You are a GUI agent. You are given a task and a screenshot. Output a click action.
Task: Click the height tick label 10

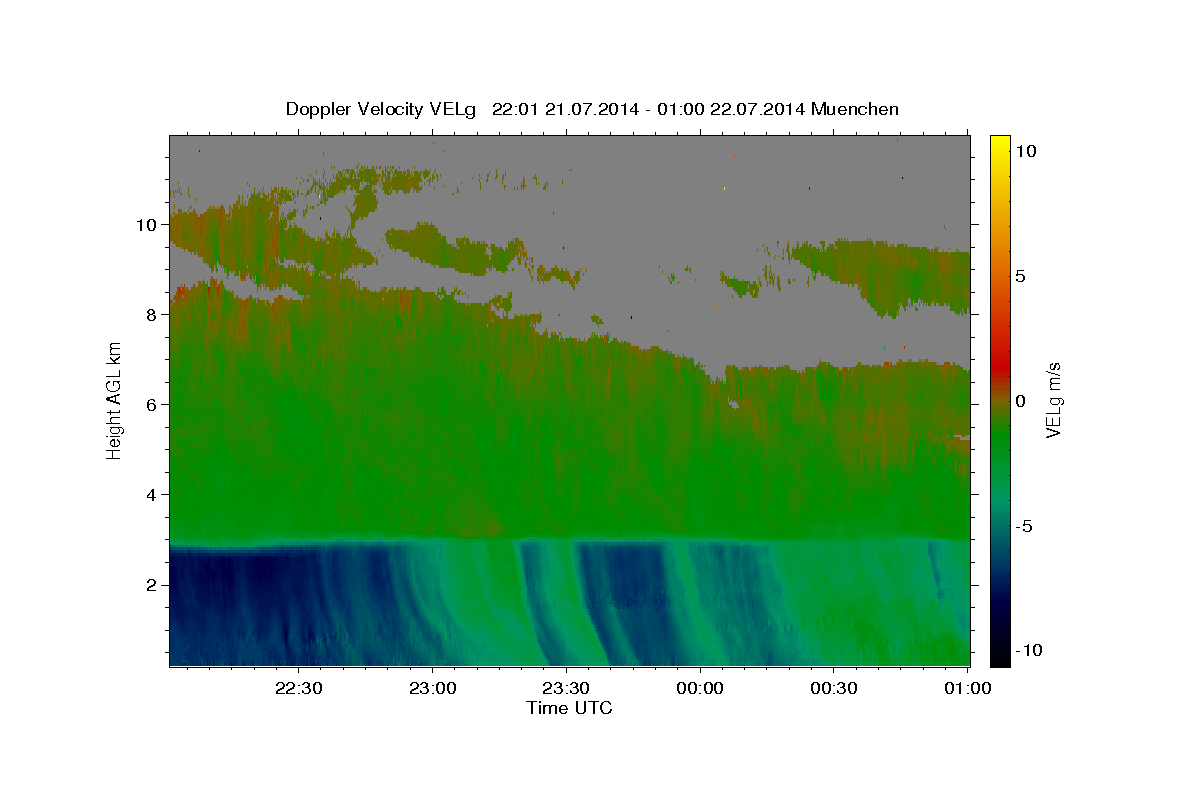click(x=147, y=225)
